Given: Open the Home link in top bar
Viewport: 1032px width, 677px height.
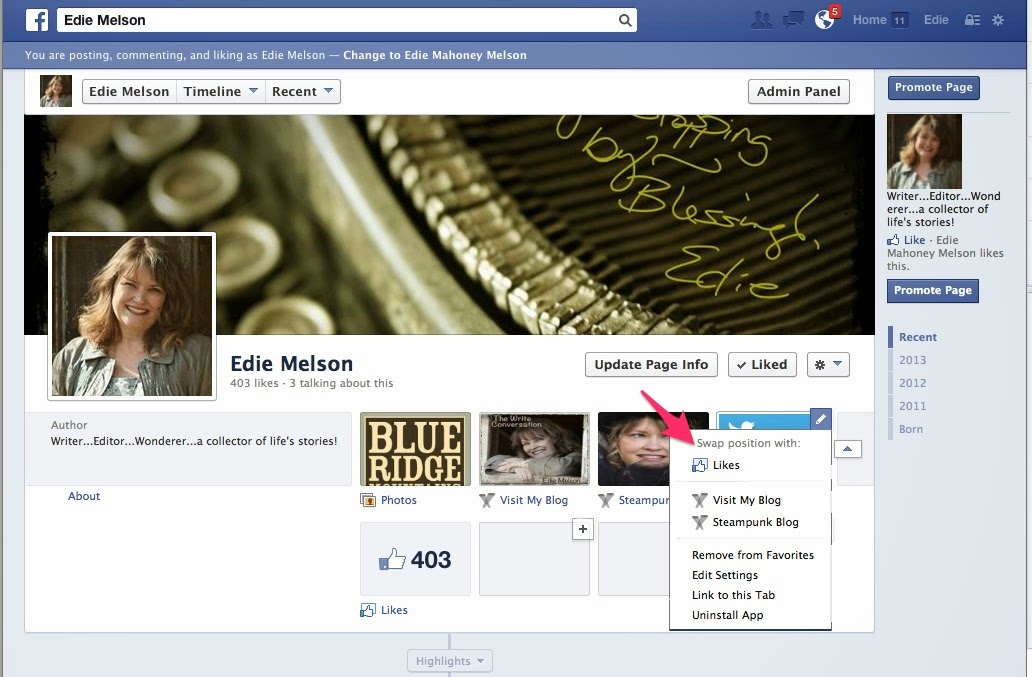Looking at the screenshot, I should click(869, 20).
